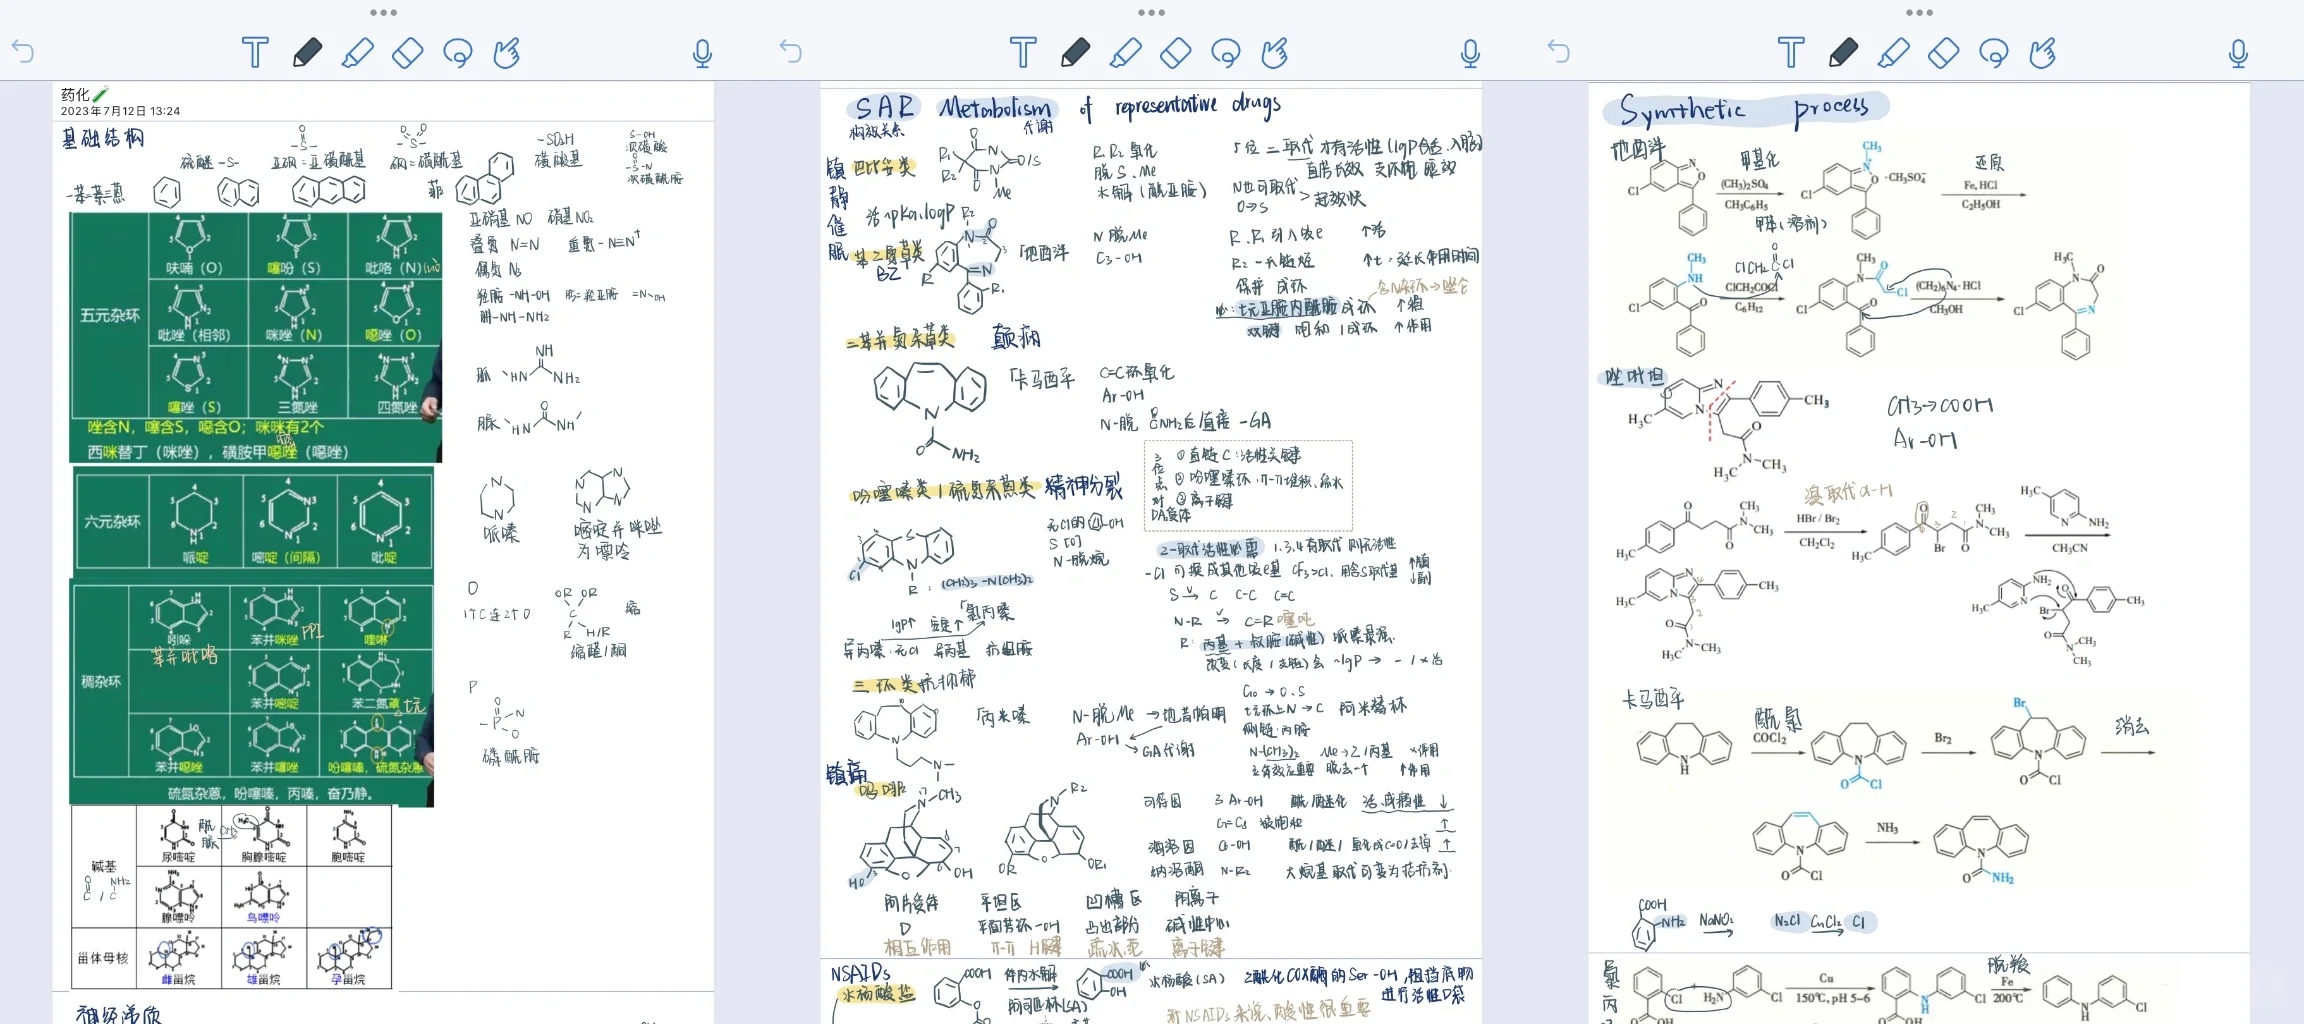Image resolution: width=2304 pixels, height=1024 pixels.
Task: Tap the page title "药化"
Action: 76,94
